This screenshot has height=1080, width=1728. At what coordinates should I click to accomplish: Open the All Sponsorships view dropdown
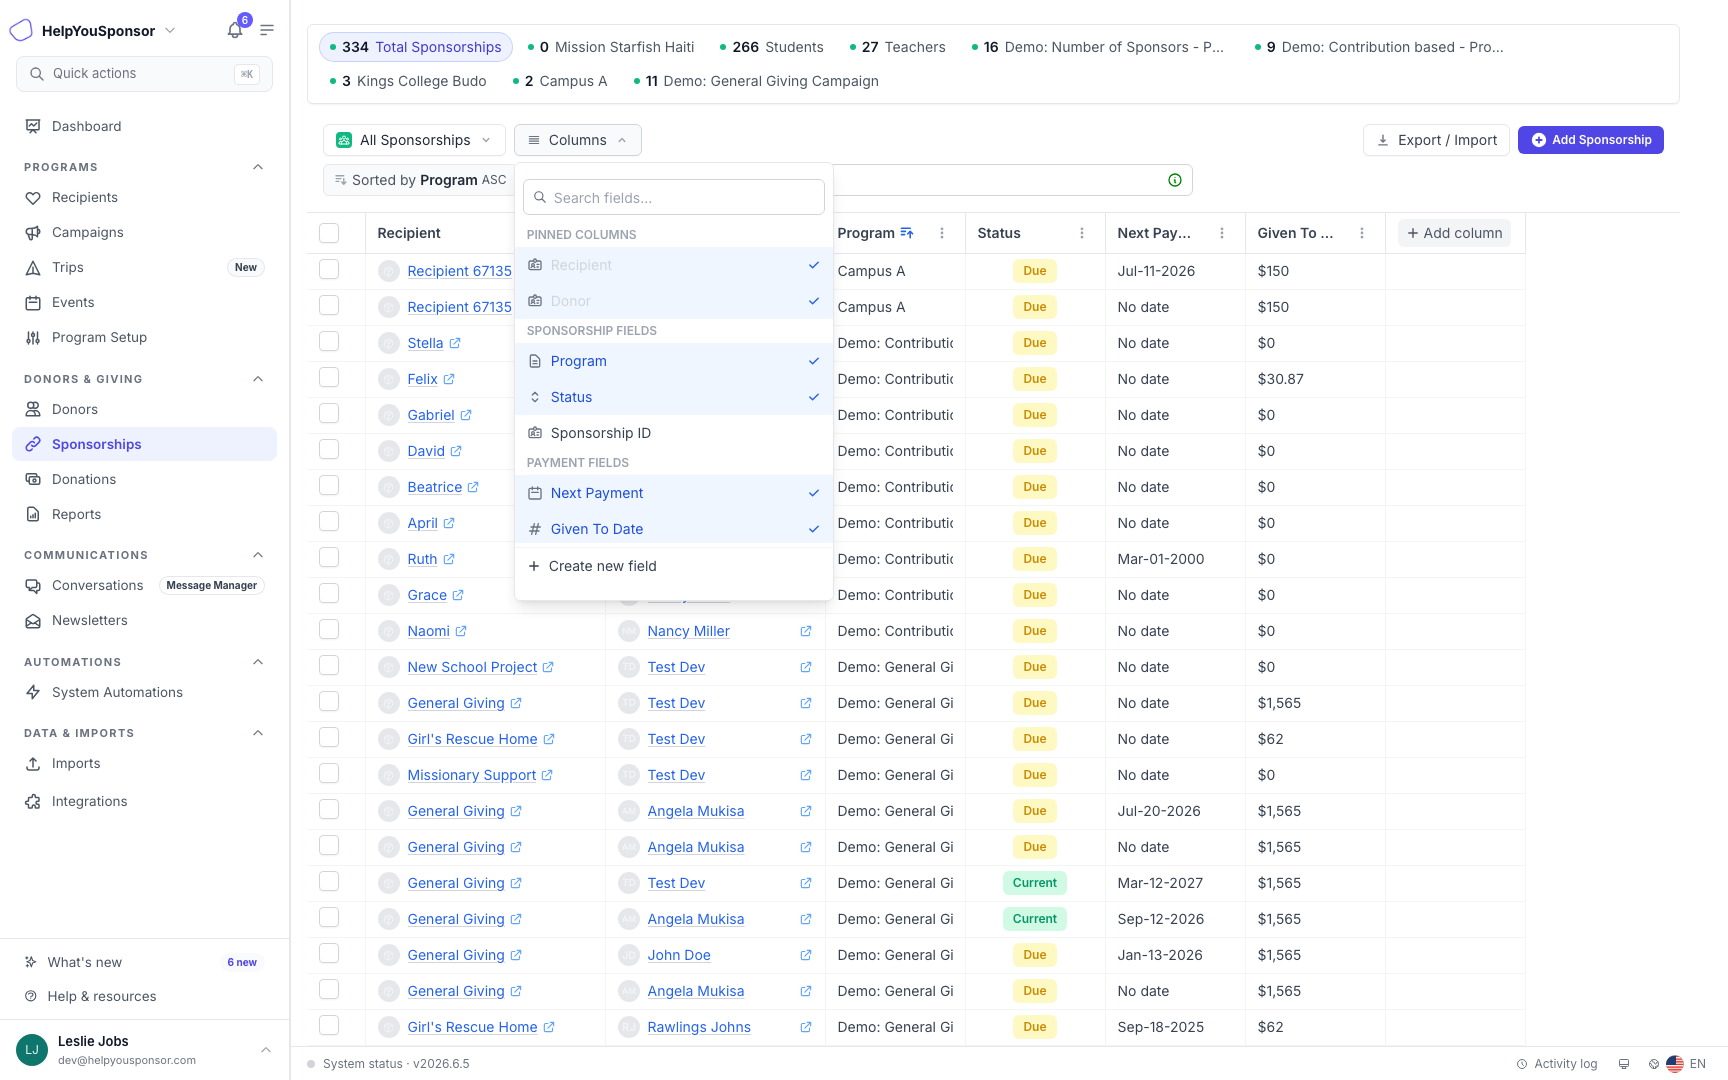coord(414,140)
